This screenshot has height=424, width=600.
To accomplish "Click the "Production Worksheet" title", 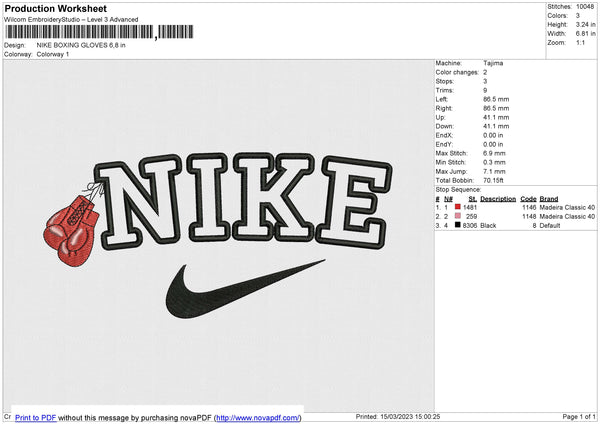I will click(55, 8).
